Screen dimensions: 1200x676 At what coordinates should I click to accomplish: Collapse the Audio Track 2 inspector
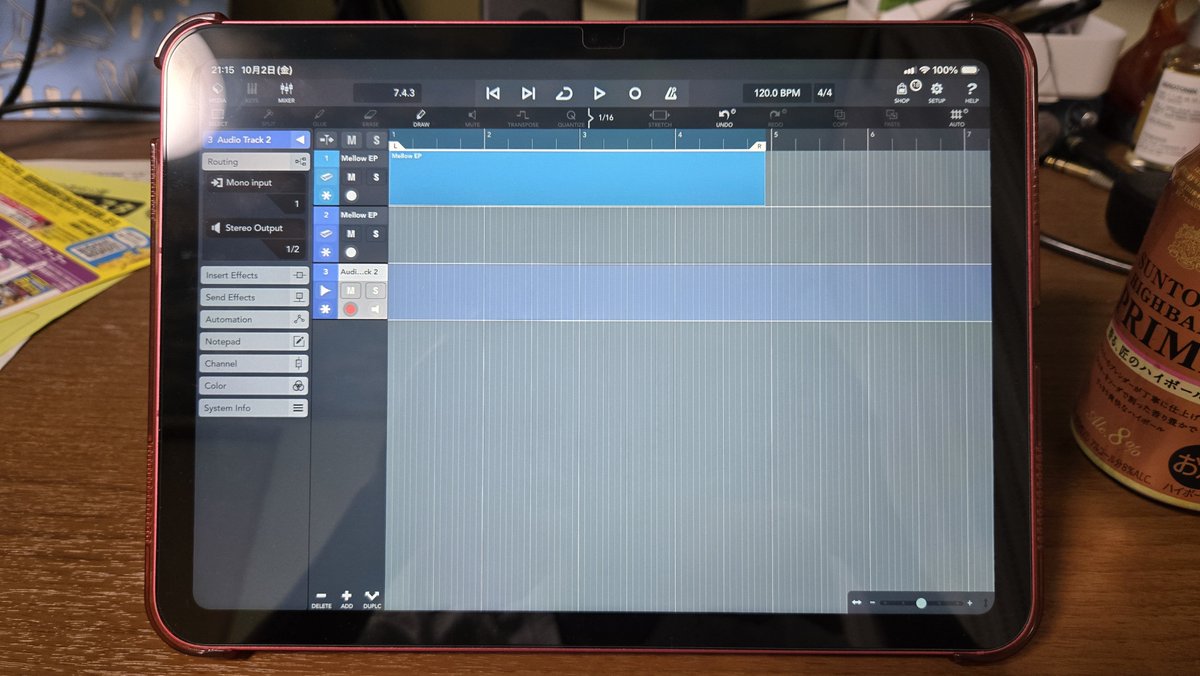click(300, 140)
